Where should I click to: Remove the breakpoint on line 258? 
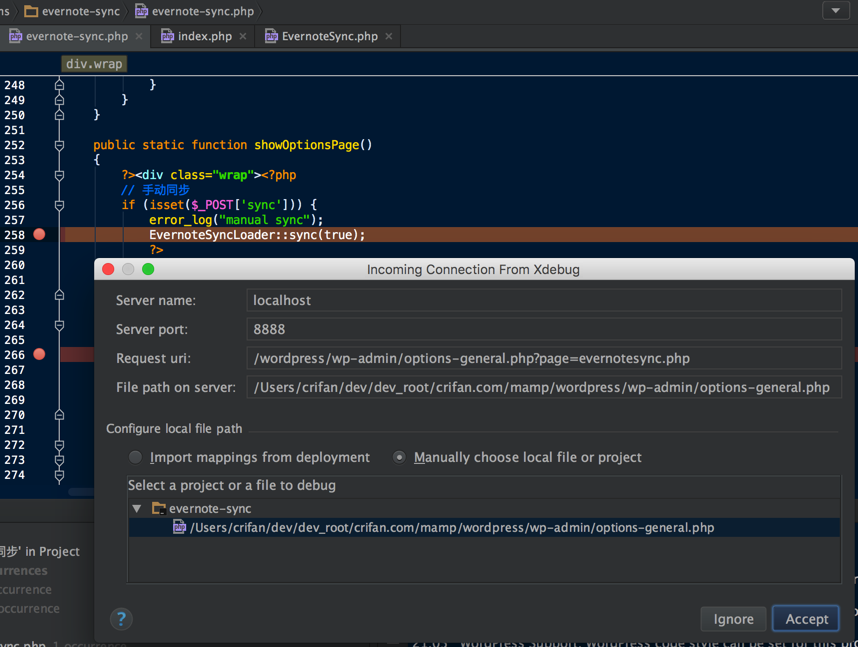click(39, 235)
